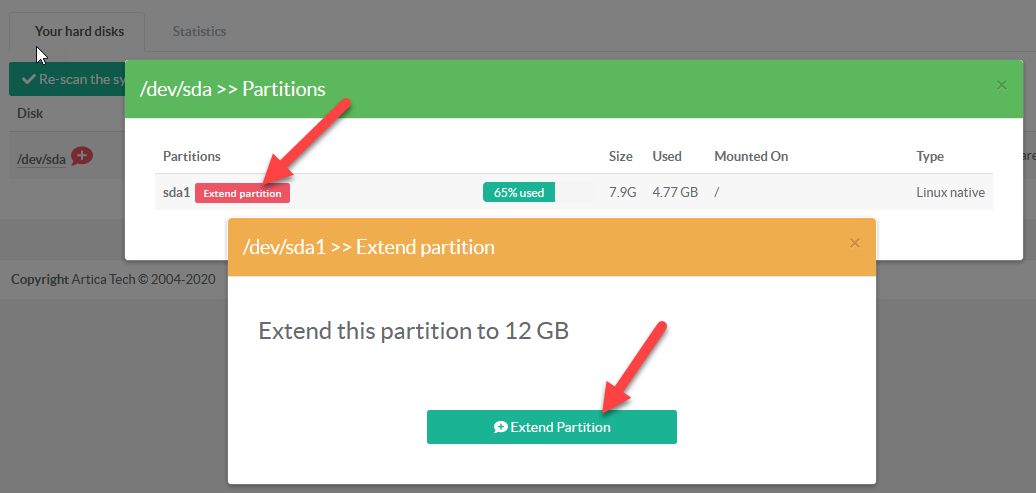This screenshot has height=493, width=1036.
Task: Click the Used column header
Action: 667,156
